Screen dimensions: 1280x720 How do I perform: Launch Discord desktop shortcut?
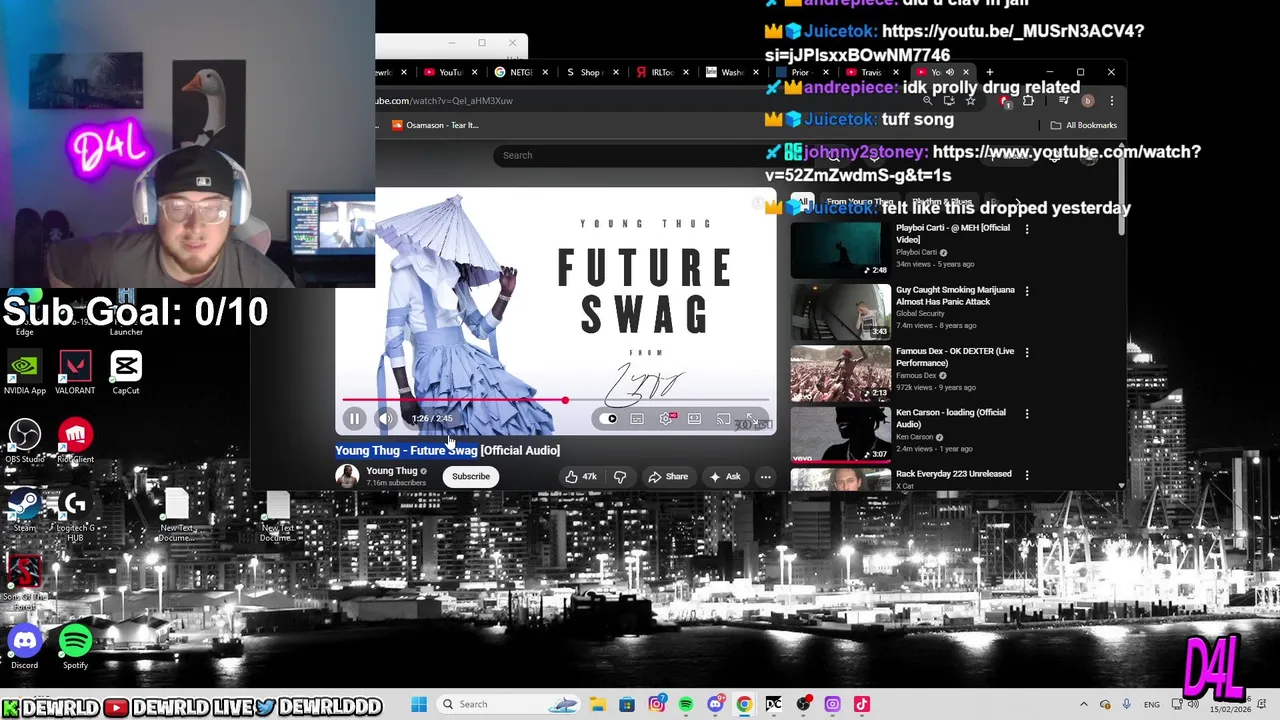25,648
